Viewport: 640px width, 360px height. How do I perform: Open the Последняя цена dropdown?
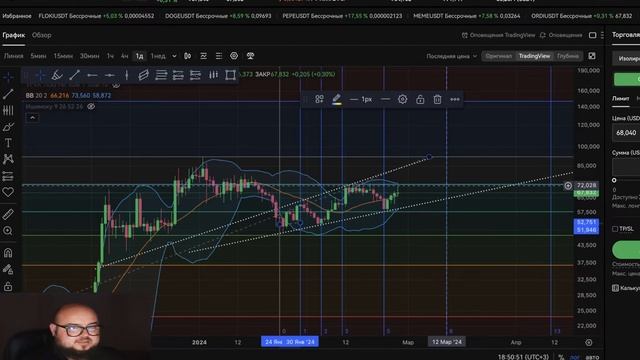451,56
